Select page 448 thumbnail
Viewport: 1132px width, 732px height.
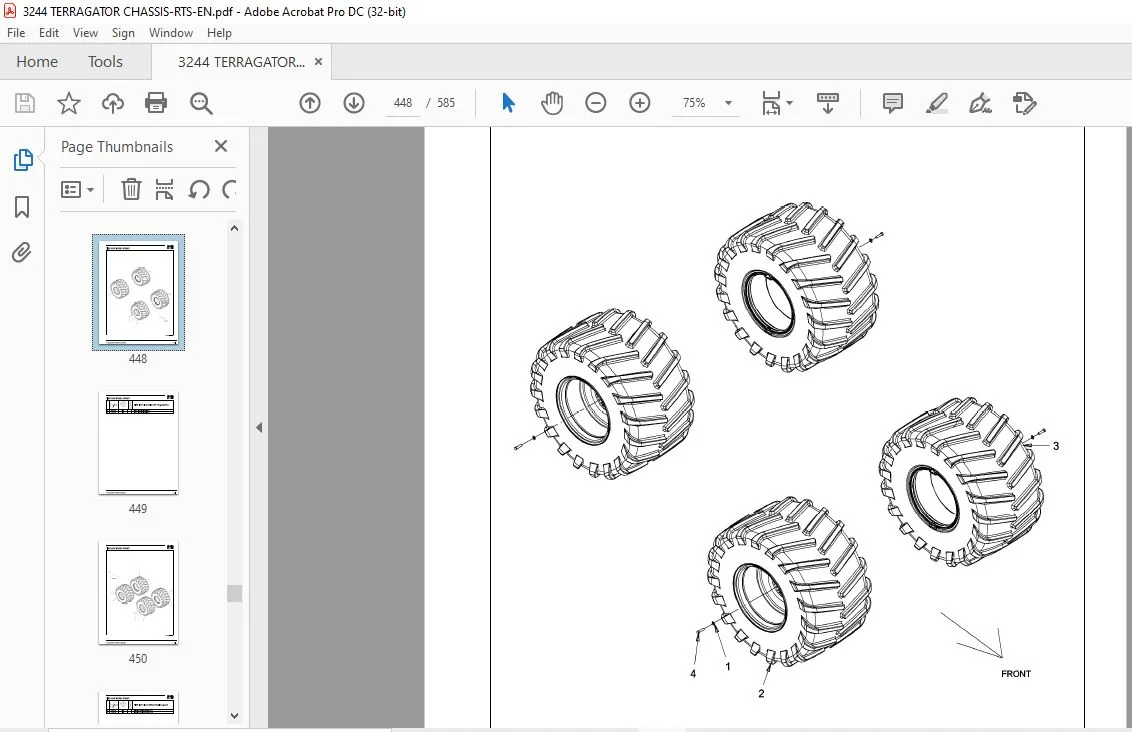click(x=139, y=292)
